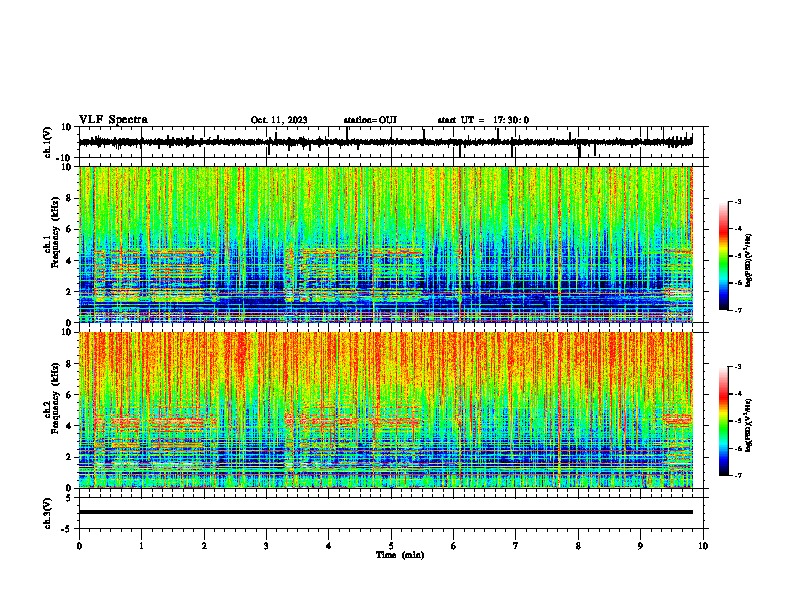Image resolution: width=792 pixels, height=612 pixels.
Task: Click the "ch.3(V)" axis label
Action: pos(48,513)
